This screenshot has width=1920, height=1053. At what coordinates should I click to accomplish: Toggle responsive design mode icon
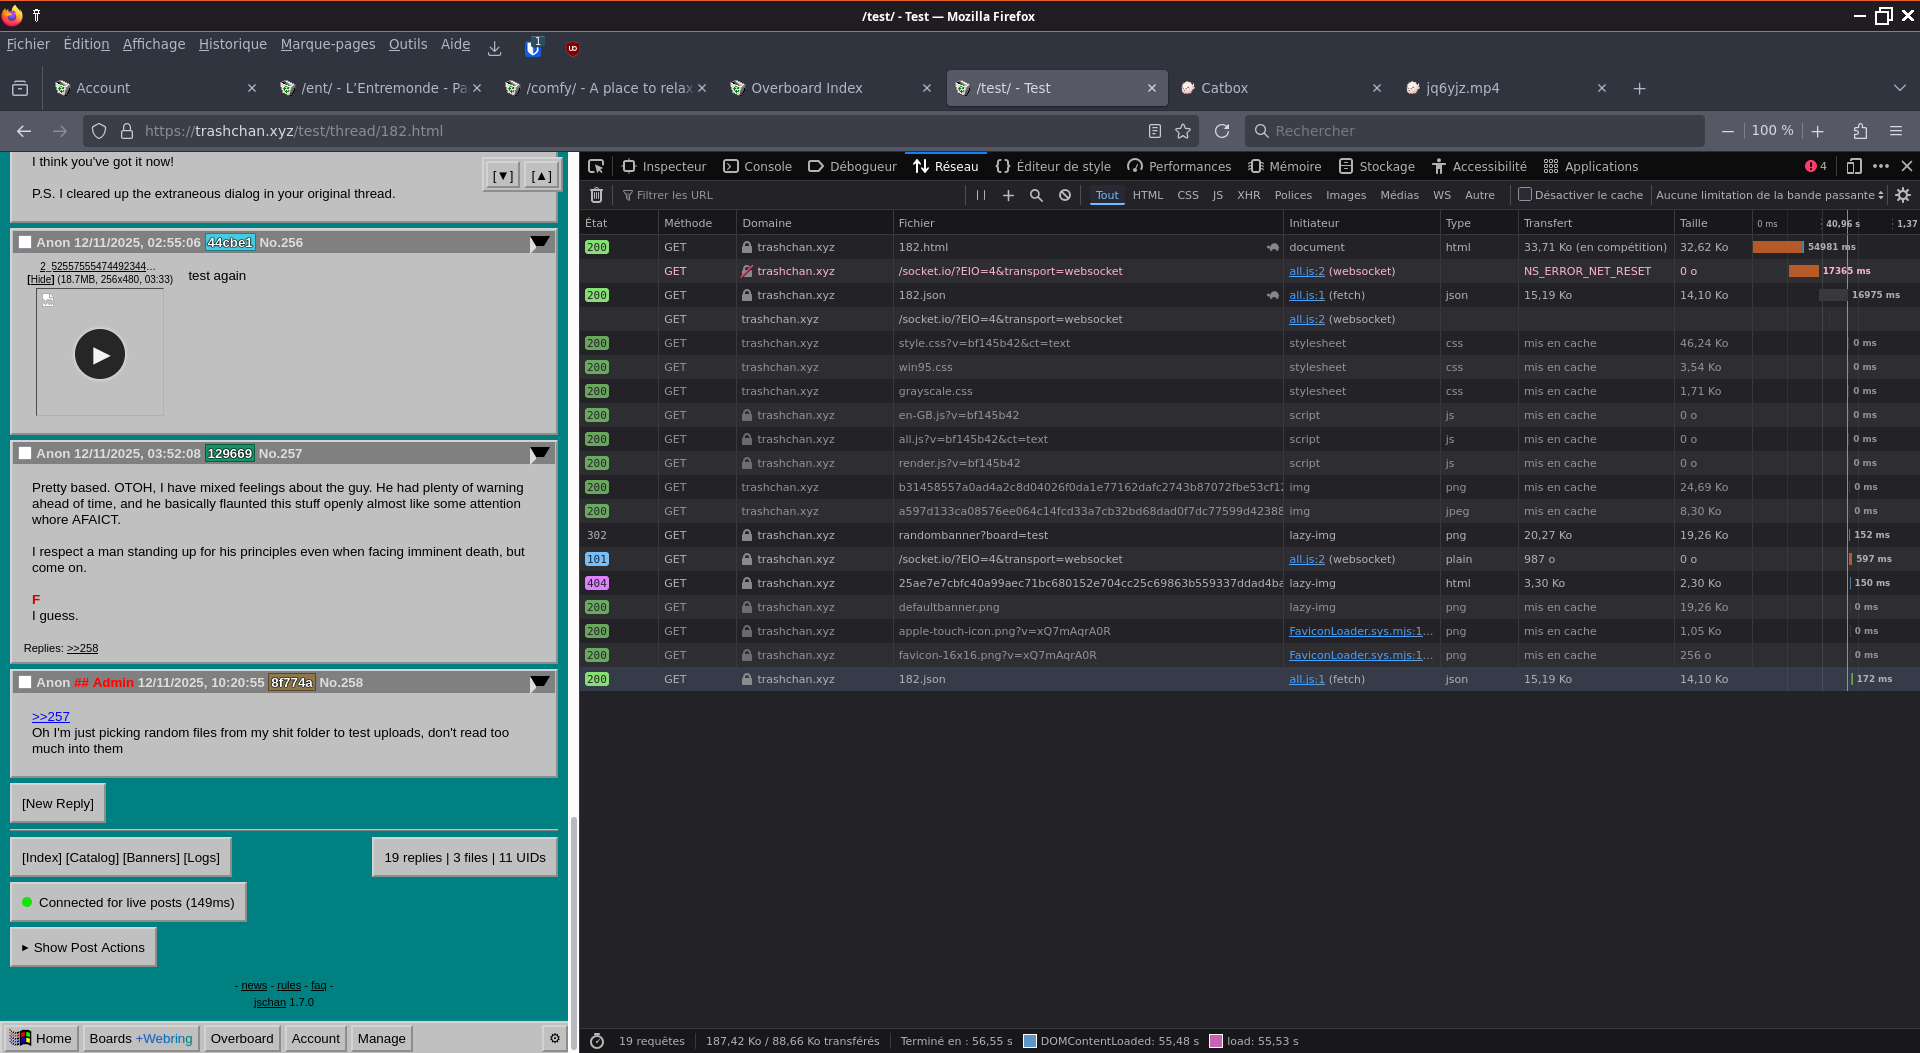[x=1853, y=166]
